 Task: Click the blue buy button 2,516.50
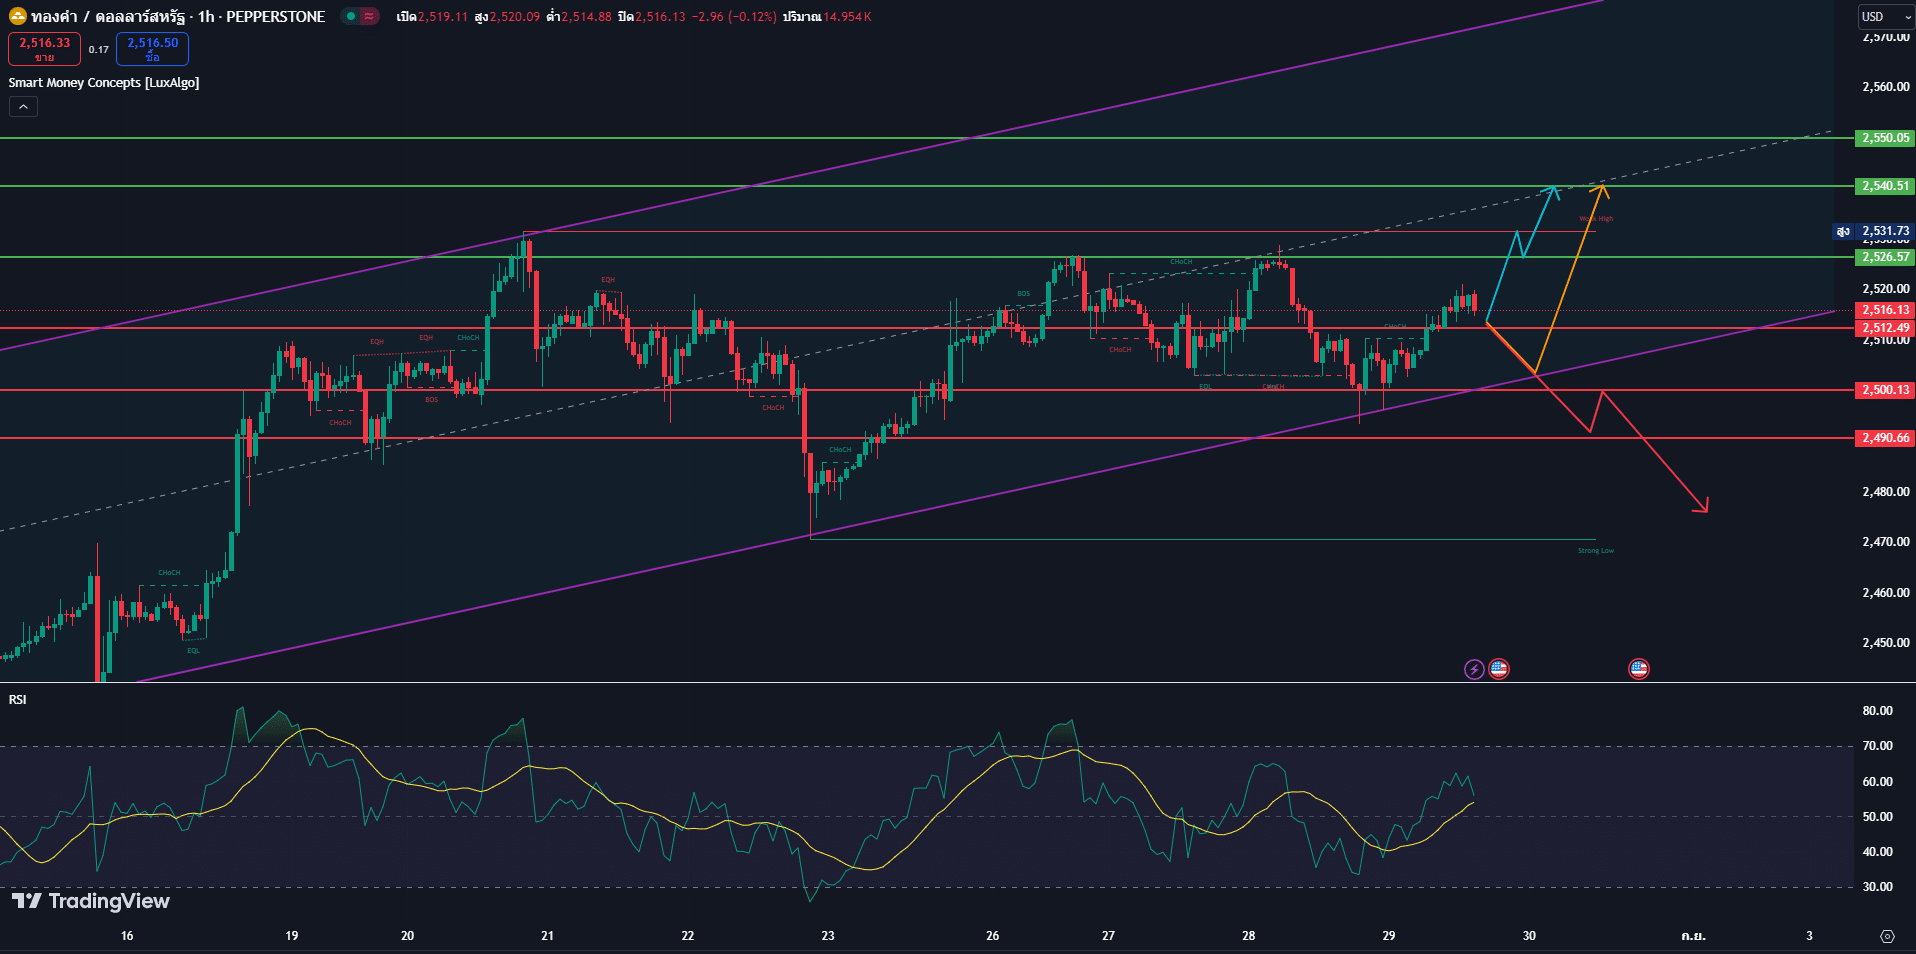coord(152,49)
